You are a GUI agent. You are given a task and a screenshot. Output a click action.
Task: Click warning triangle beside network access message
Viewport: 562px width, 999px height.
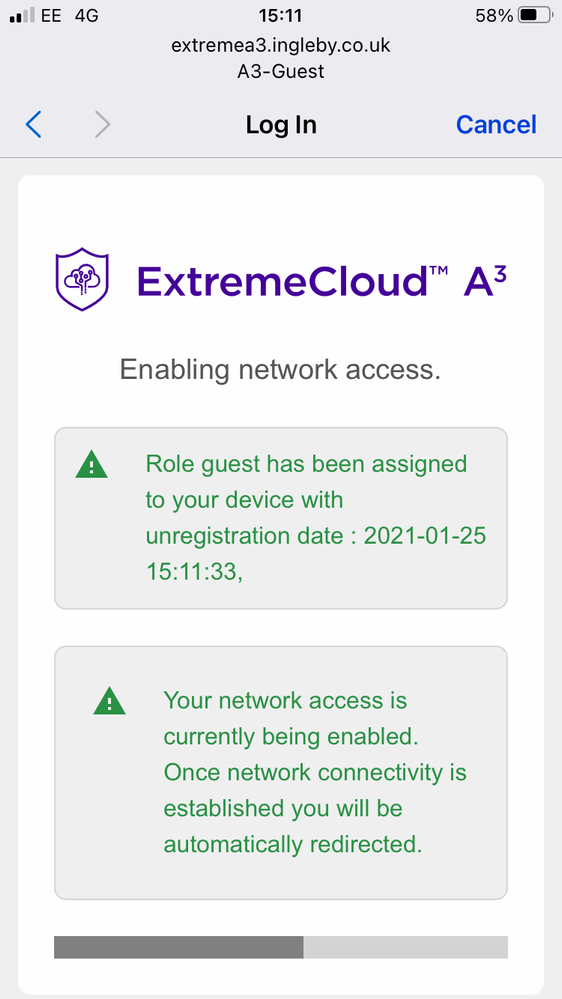[x=110, y=701]
